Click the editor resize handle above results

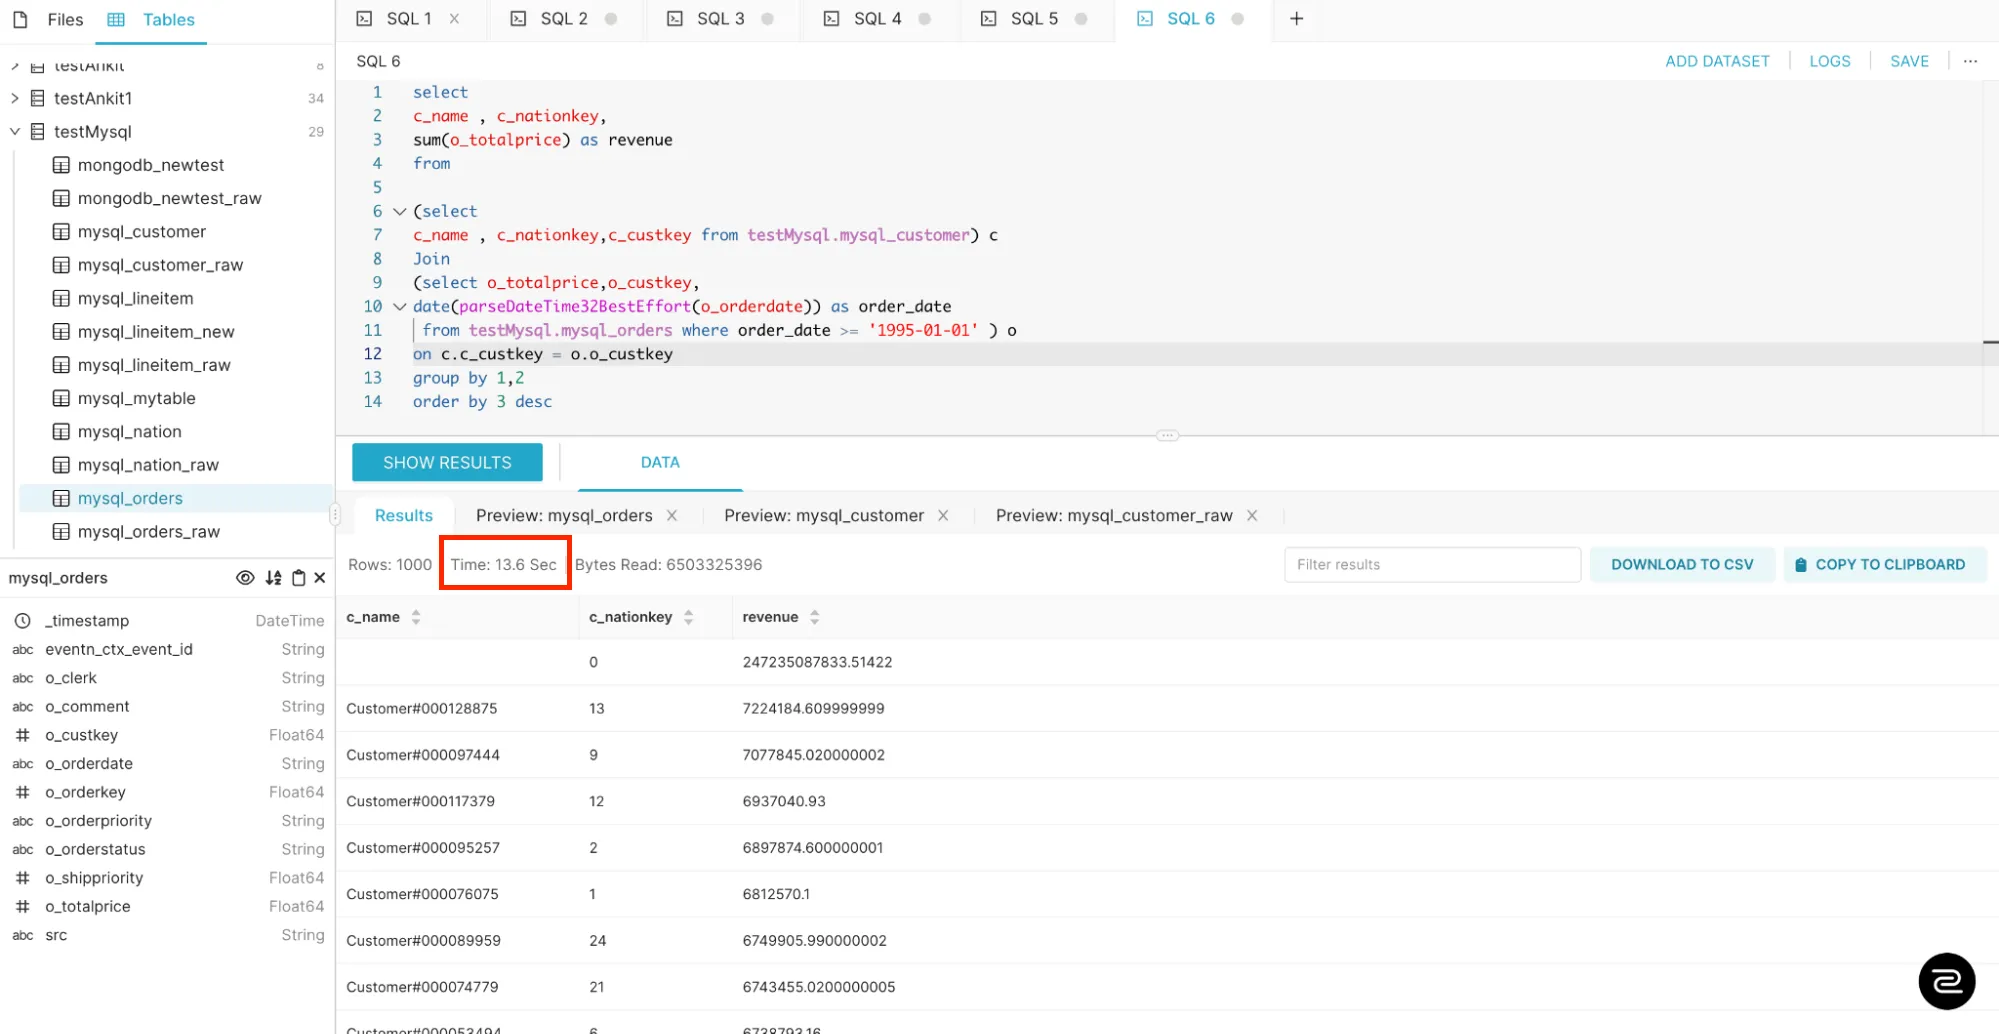click(1167, 436)
